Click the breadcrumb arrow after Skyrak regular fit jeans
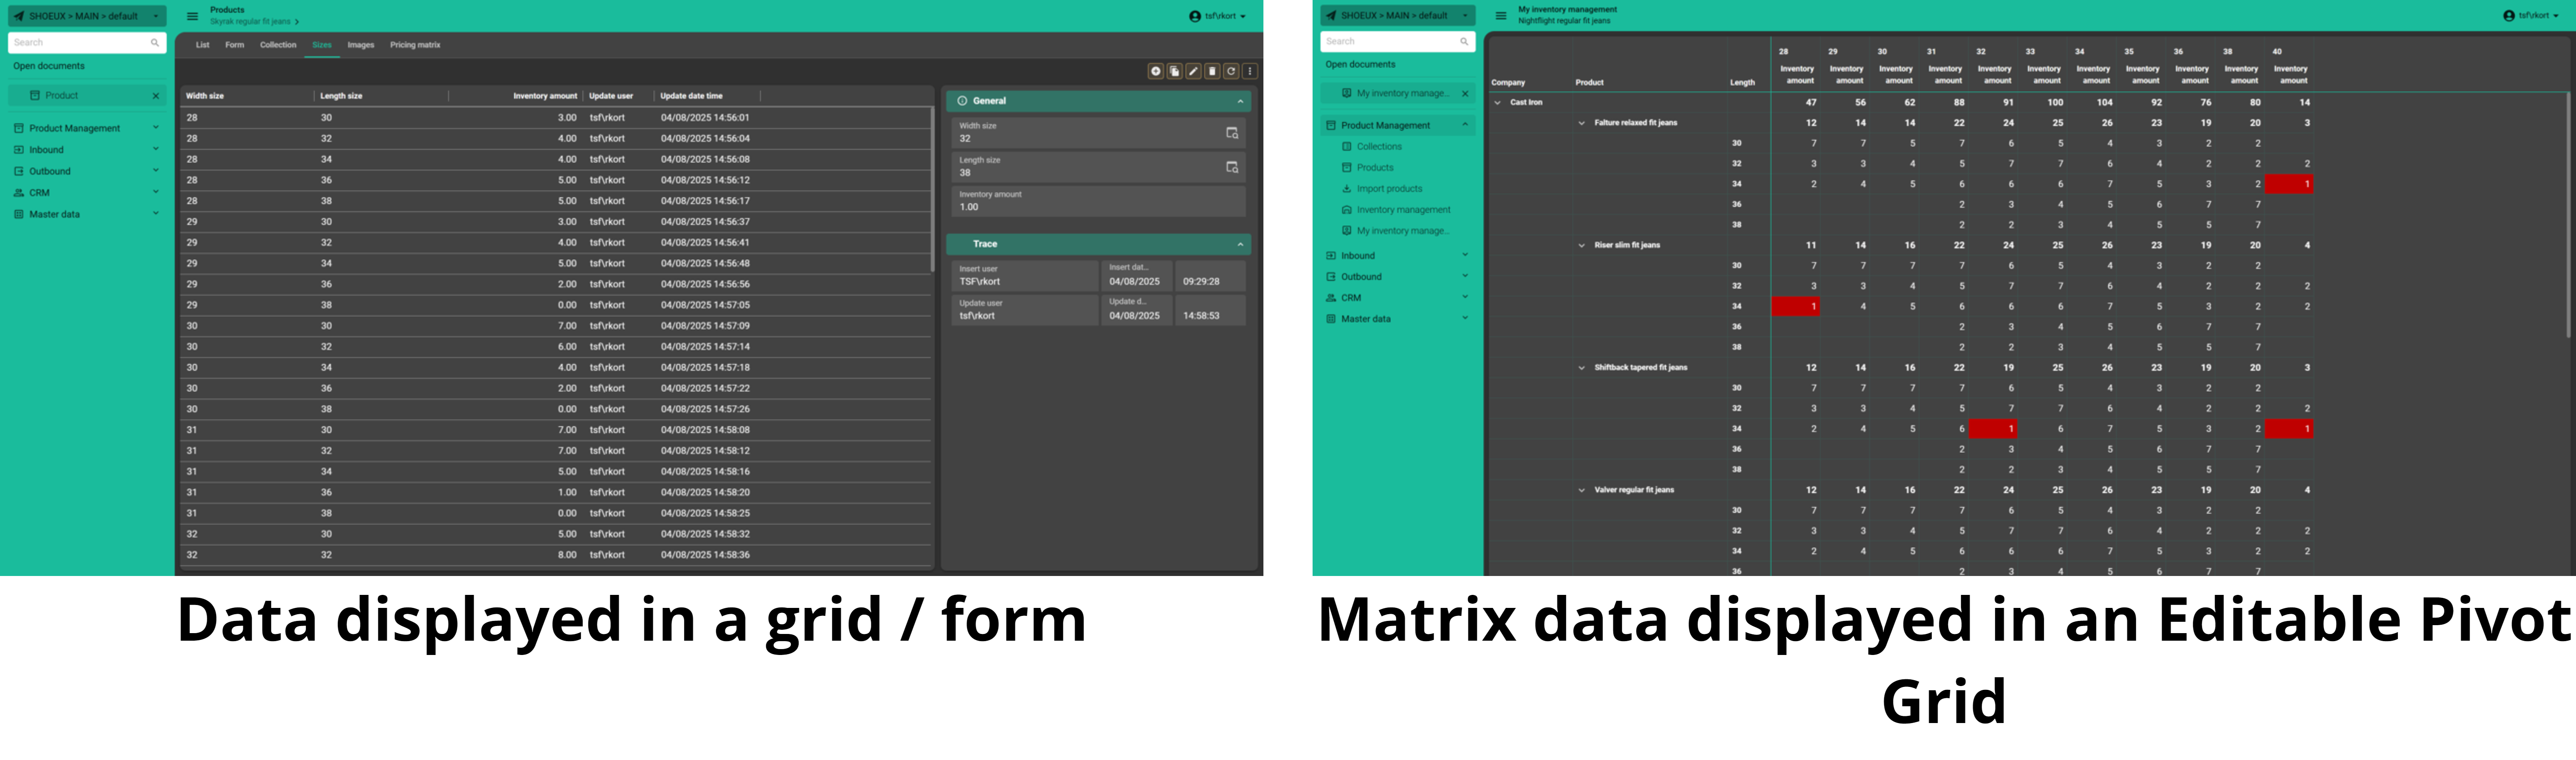Viewport: 2576px width, 760px height. tap(297, 22)
